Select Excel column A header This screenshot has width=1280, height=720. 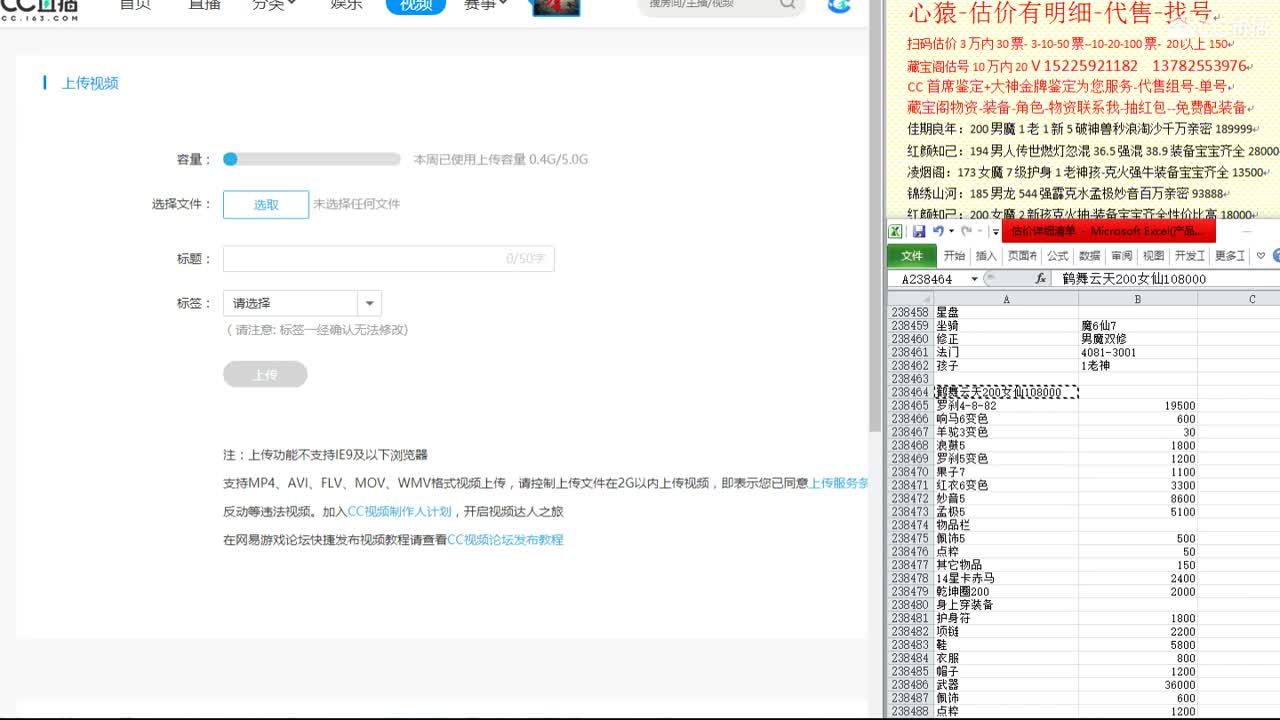1006,299
